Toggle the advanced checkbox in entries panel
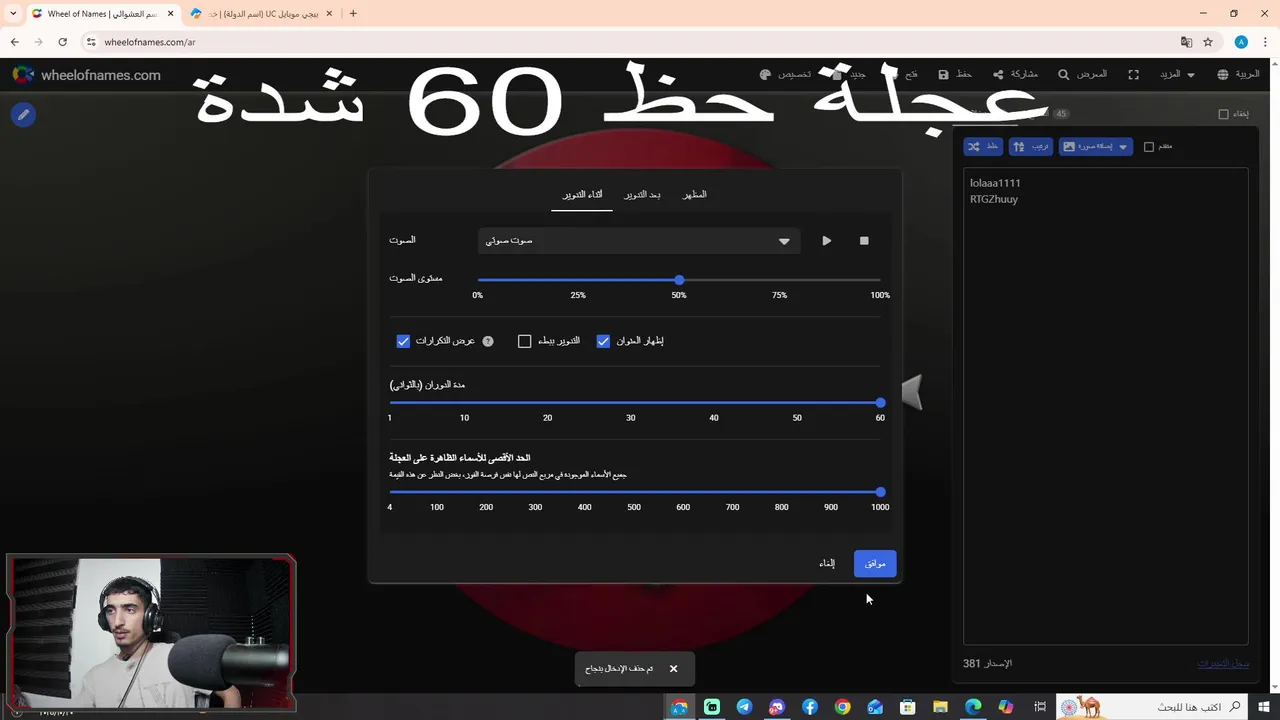 [x=1148, y=147]
